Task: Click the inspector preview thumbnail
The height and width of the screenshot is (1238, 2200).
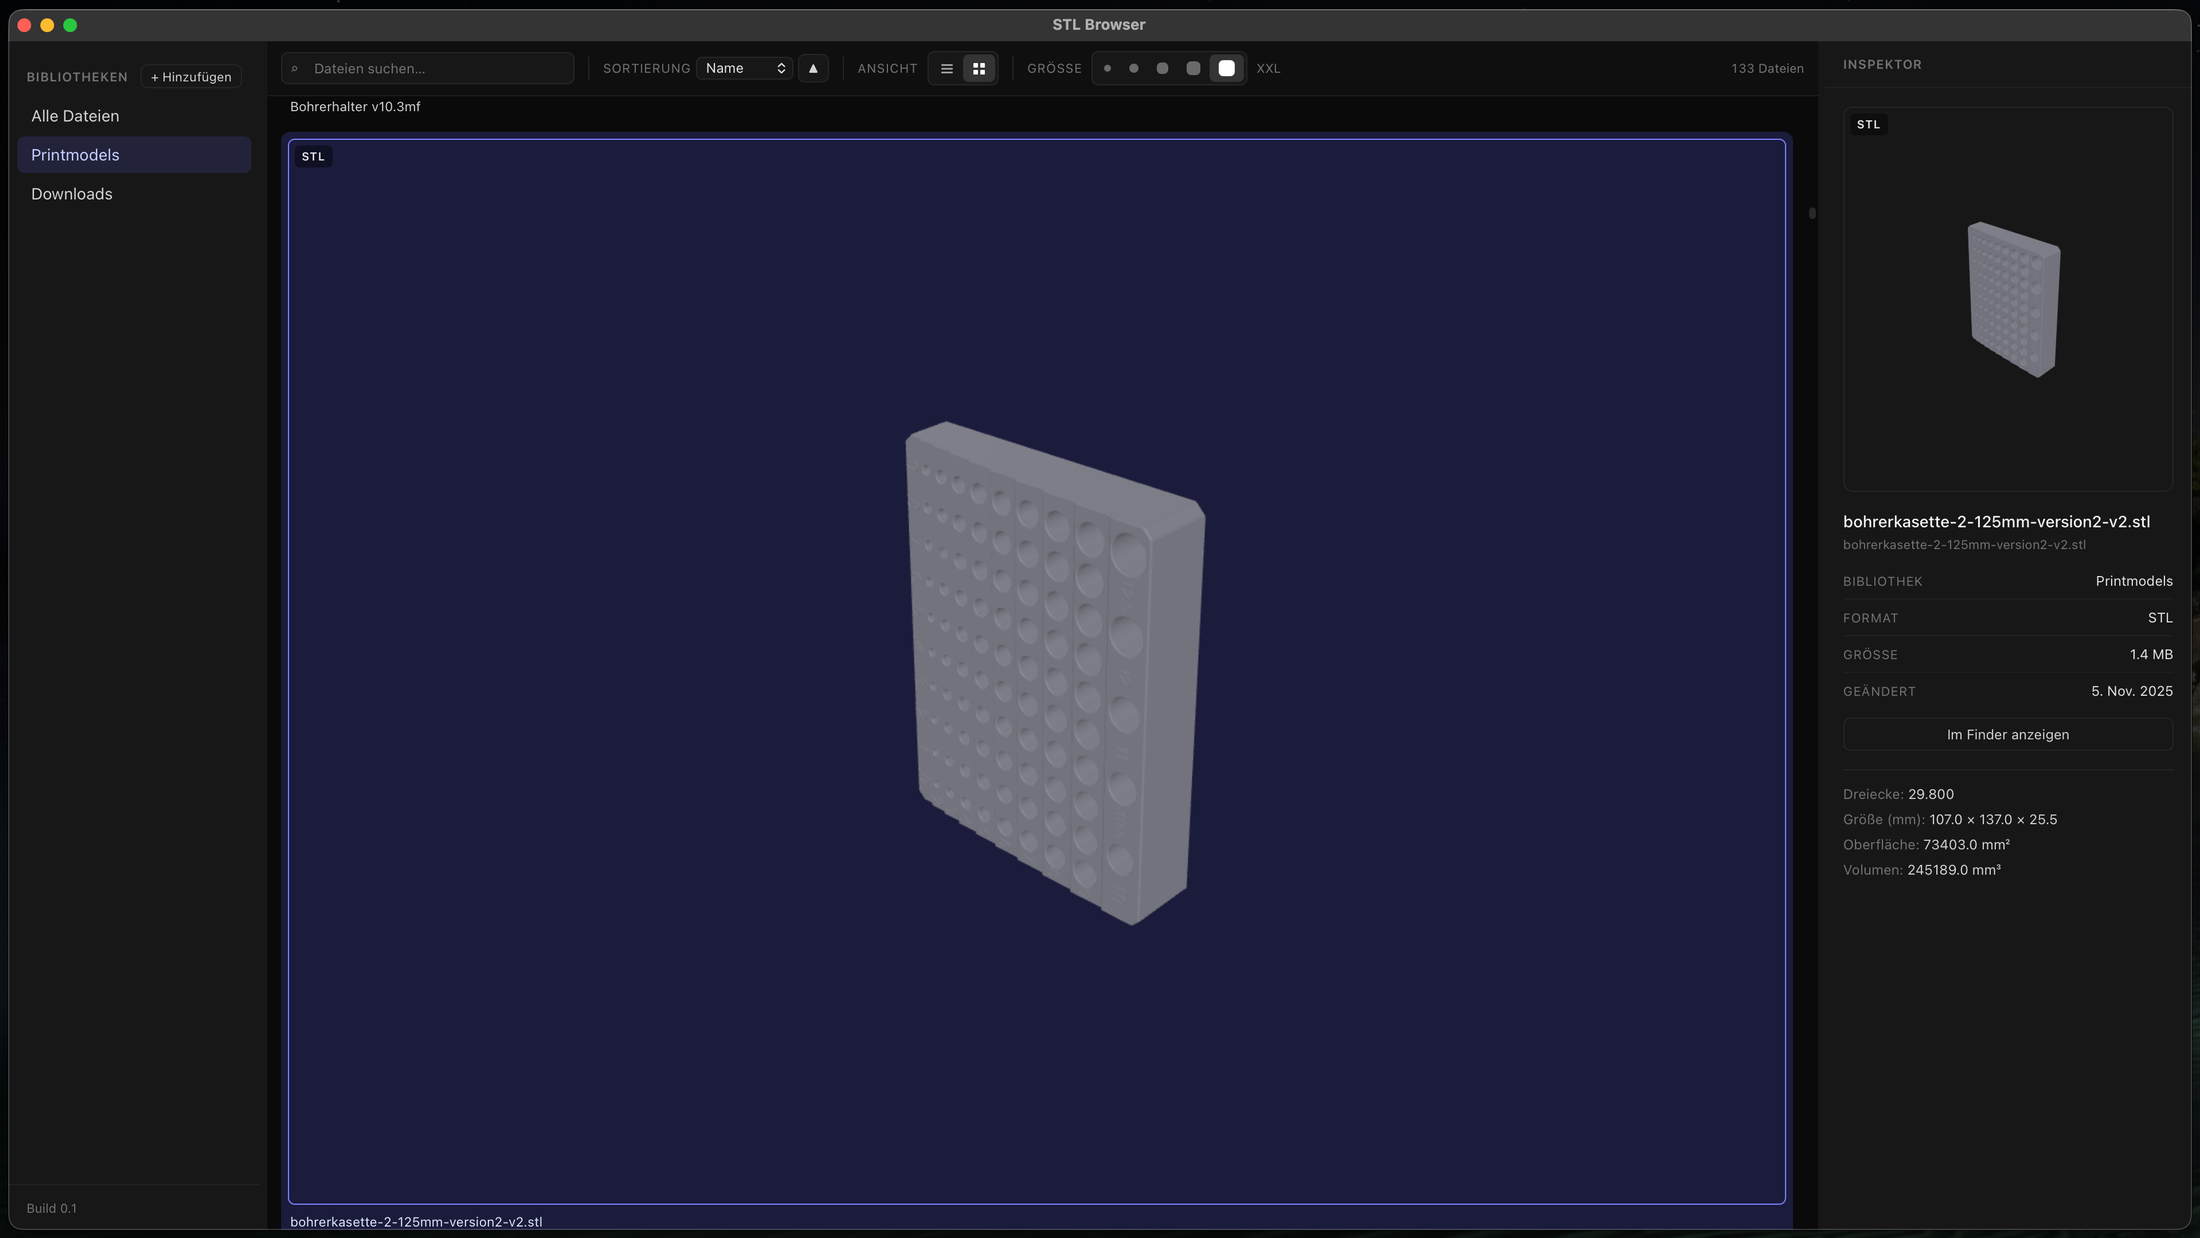Action: pos(2008,300)
